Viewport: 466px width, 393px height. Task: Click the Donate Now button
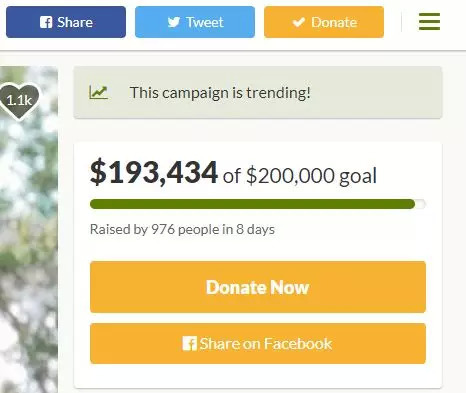(x=258, y=287)
